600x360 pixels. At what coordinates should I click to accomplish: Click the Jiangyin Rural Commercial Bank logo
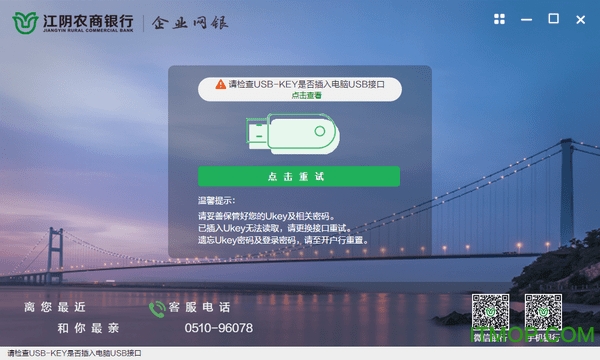[73, 23]
